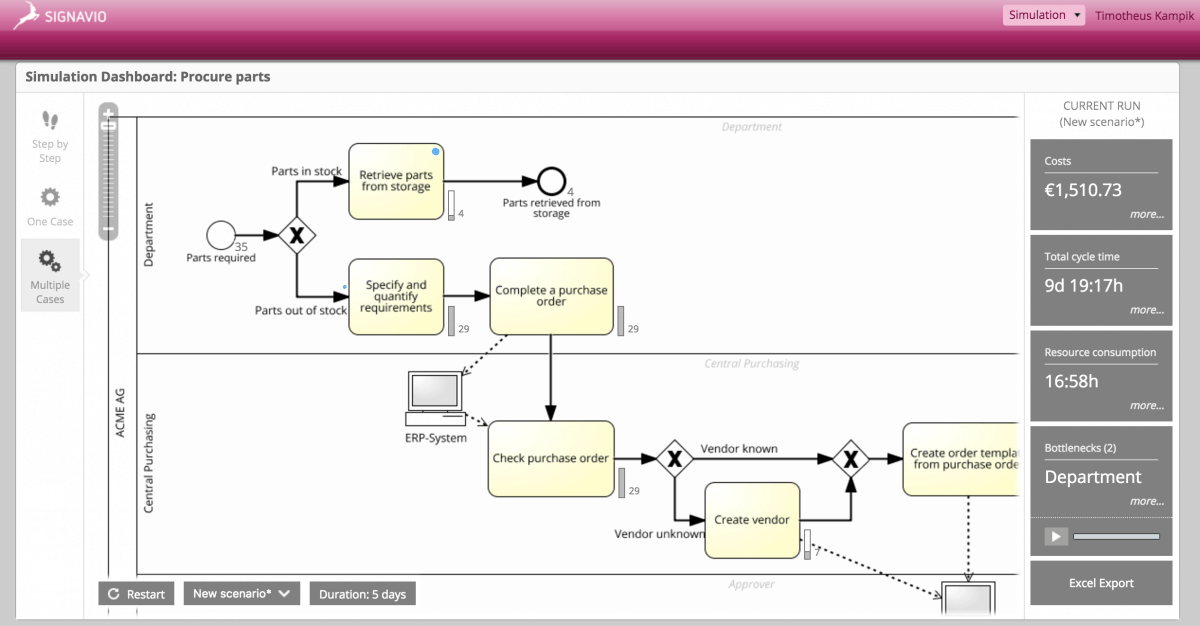
Task: Select the first exclusive gateway after Parts required
Action: [296, 236]
